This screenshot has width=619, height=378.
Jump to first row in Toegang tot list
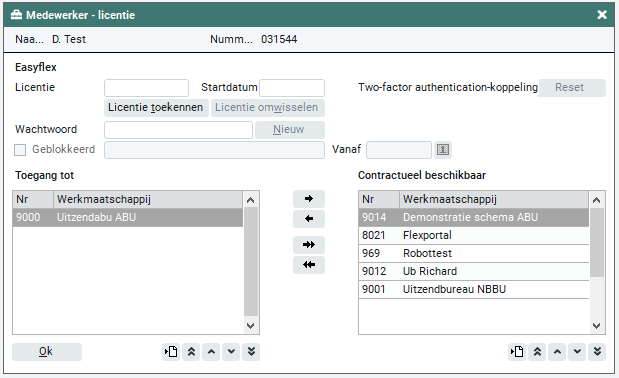point(191,352)
